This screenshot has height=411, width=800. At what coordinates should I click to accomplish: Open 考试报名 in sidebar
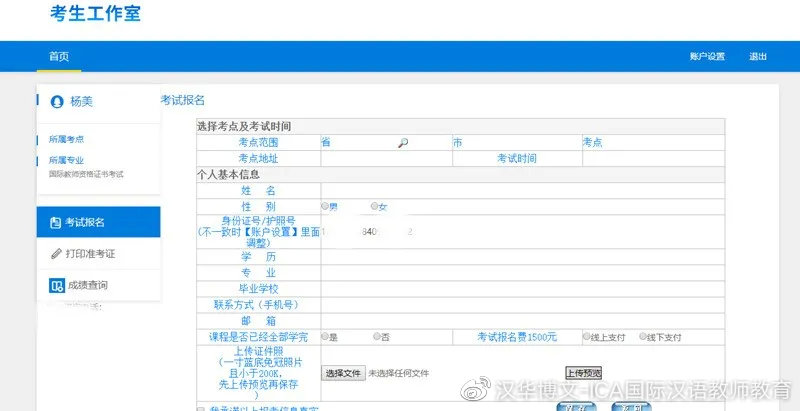pyautogui.click(x=98, y=222)
